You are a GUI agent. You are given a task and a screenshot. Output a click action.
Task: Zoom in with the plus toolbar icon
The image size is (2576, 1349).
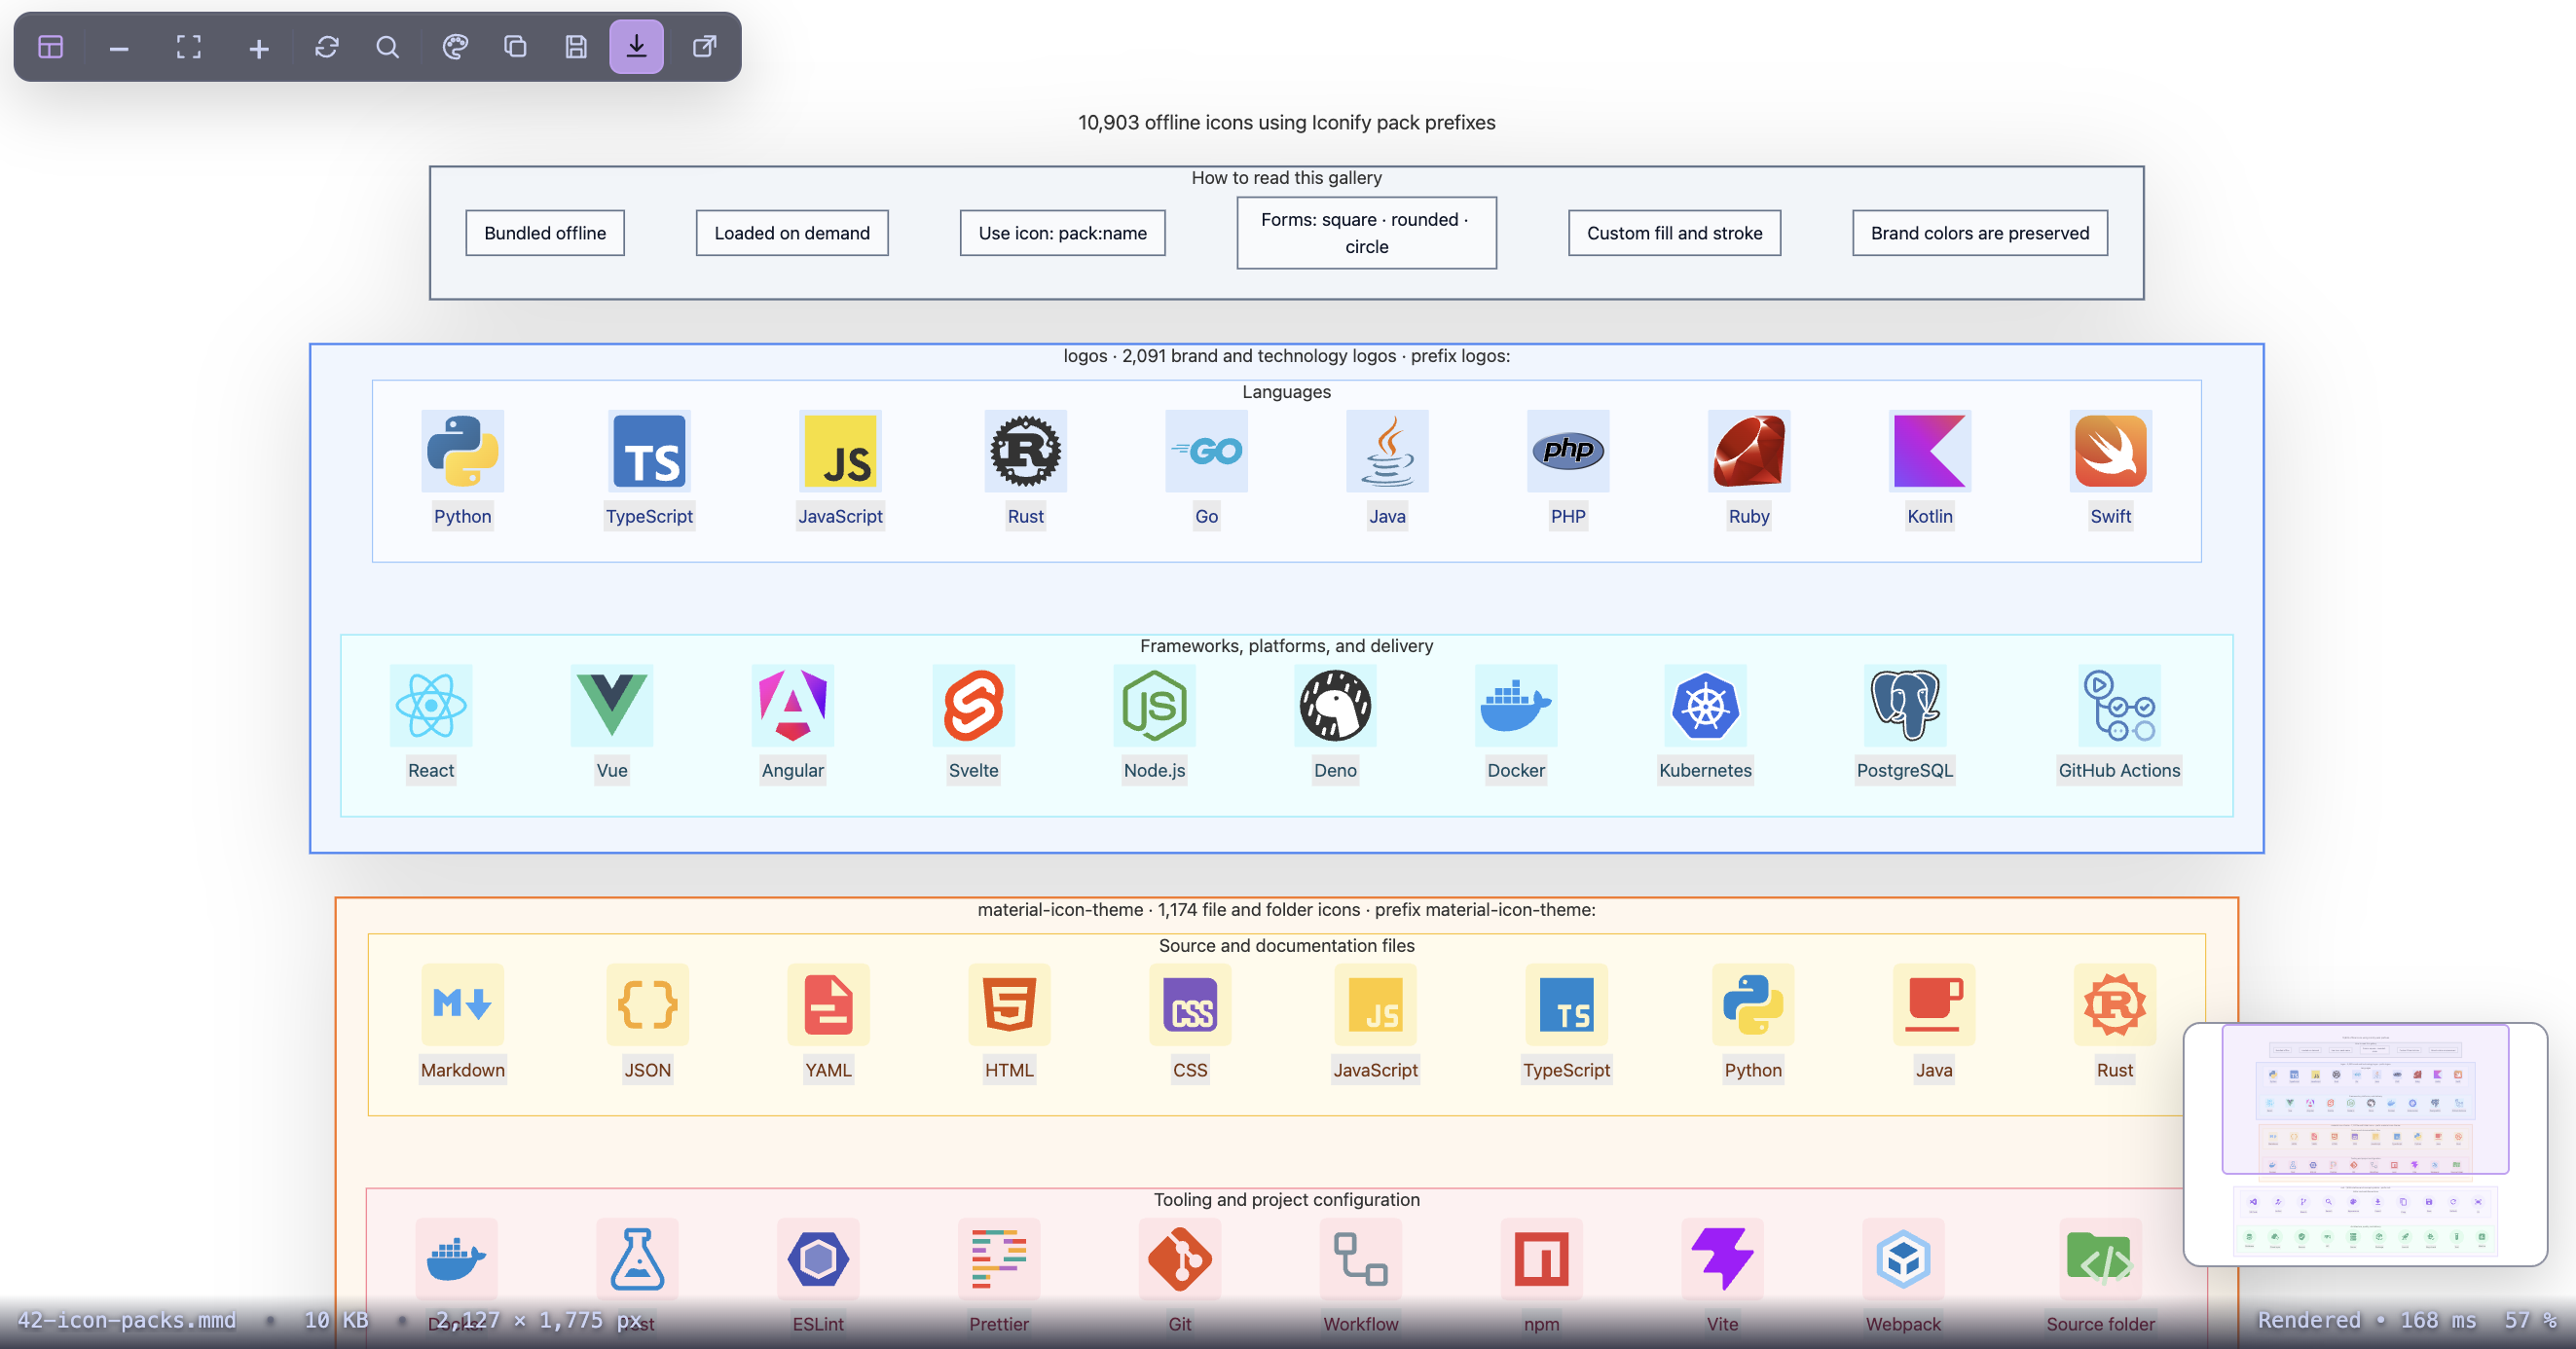[x=259, y=47]
